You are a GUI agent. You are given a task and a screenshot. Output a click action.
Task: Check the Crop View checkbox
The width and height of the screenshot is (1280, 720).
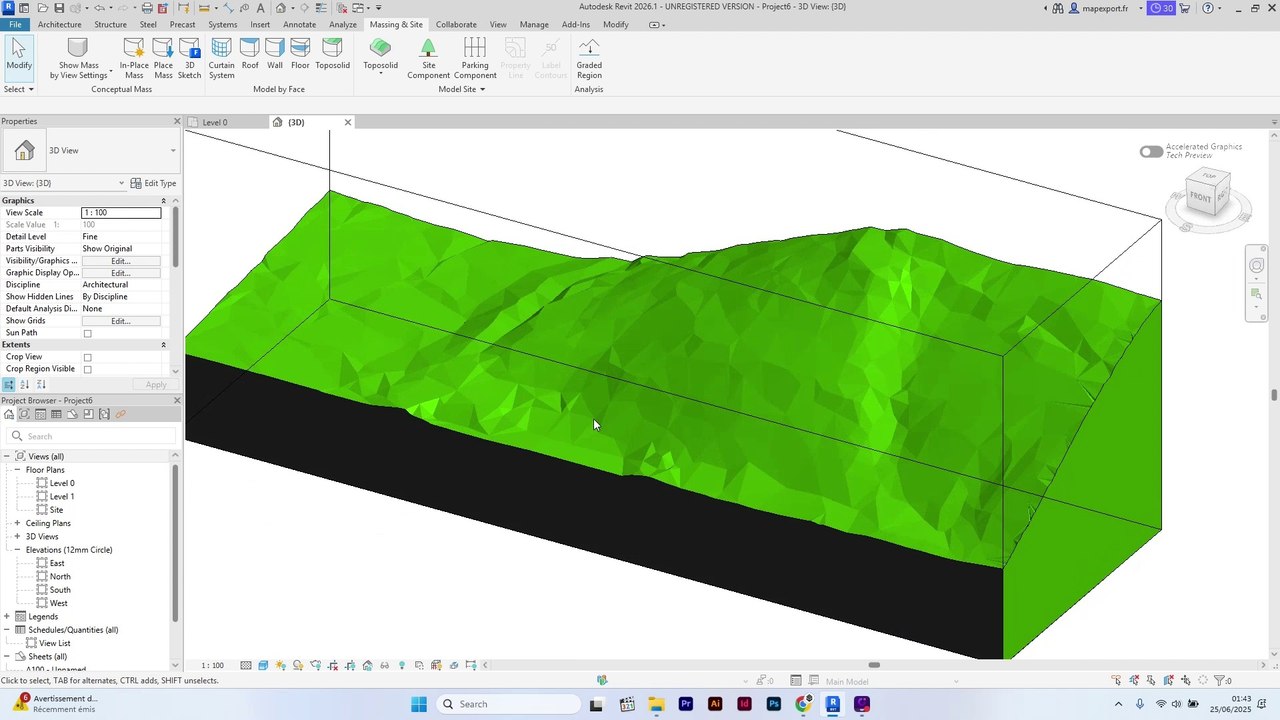click(88, 357)
